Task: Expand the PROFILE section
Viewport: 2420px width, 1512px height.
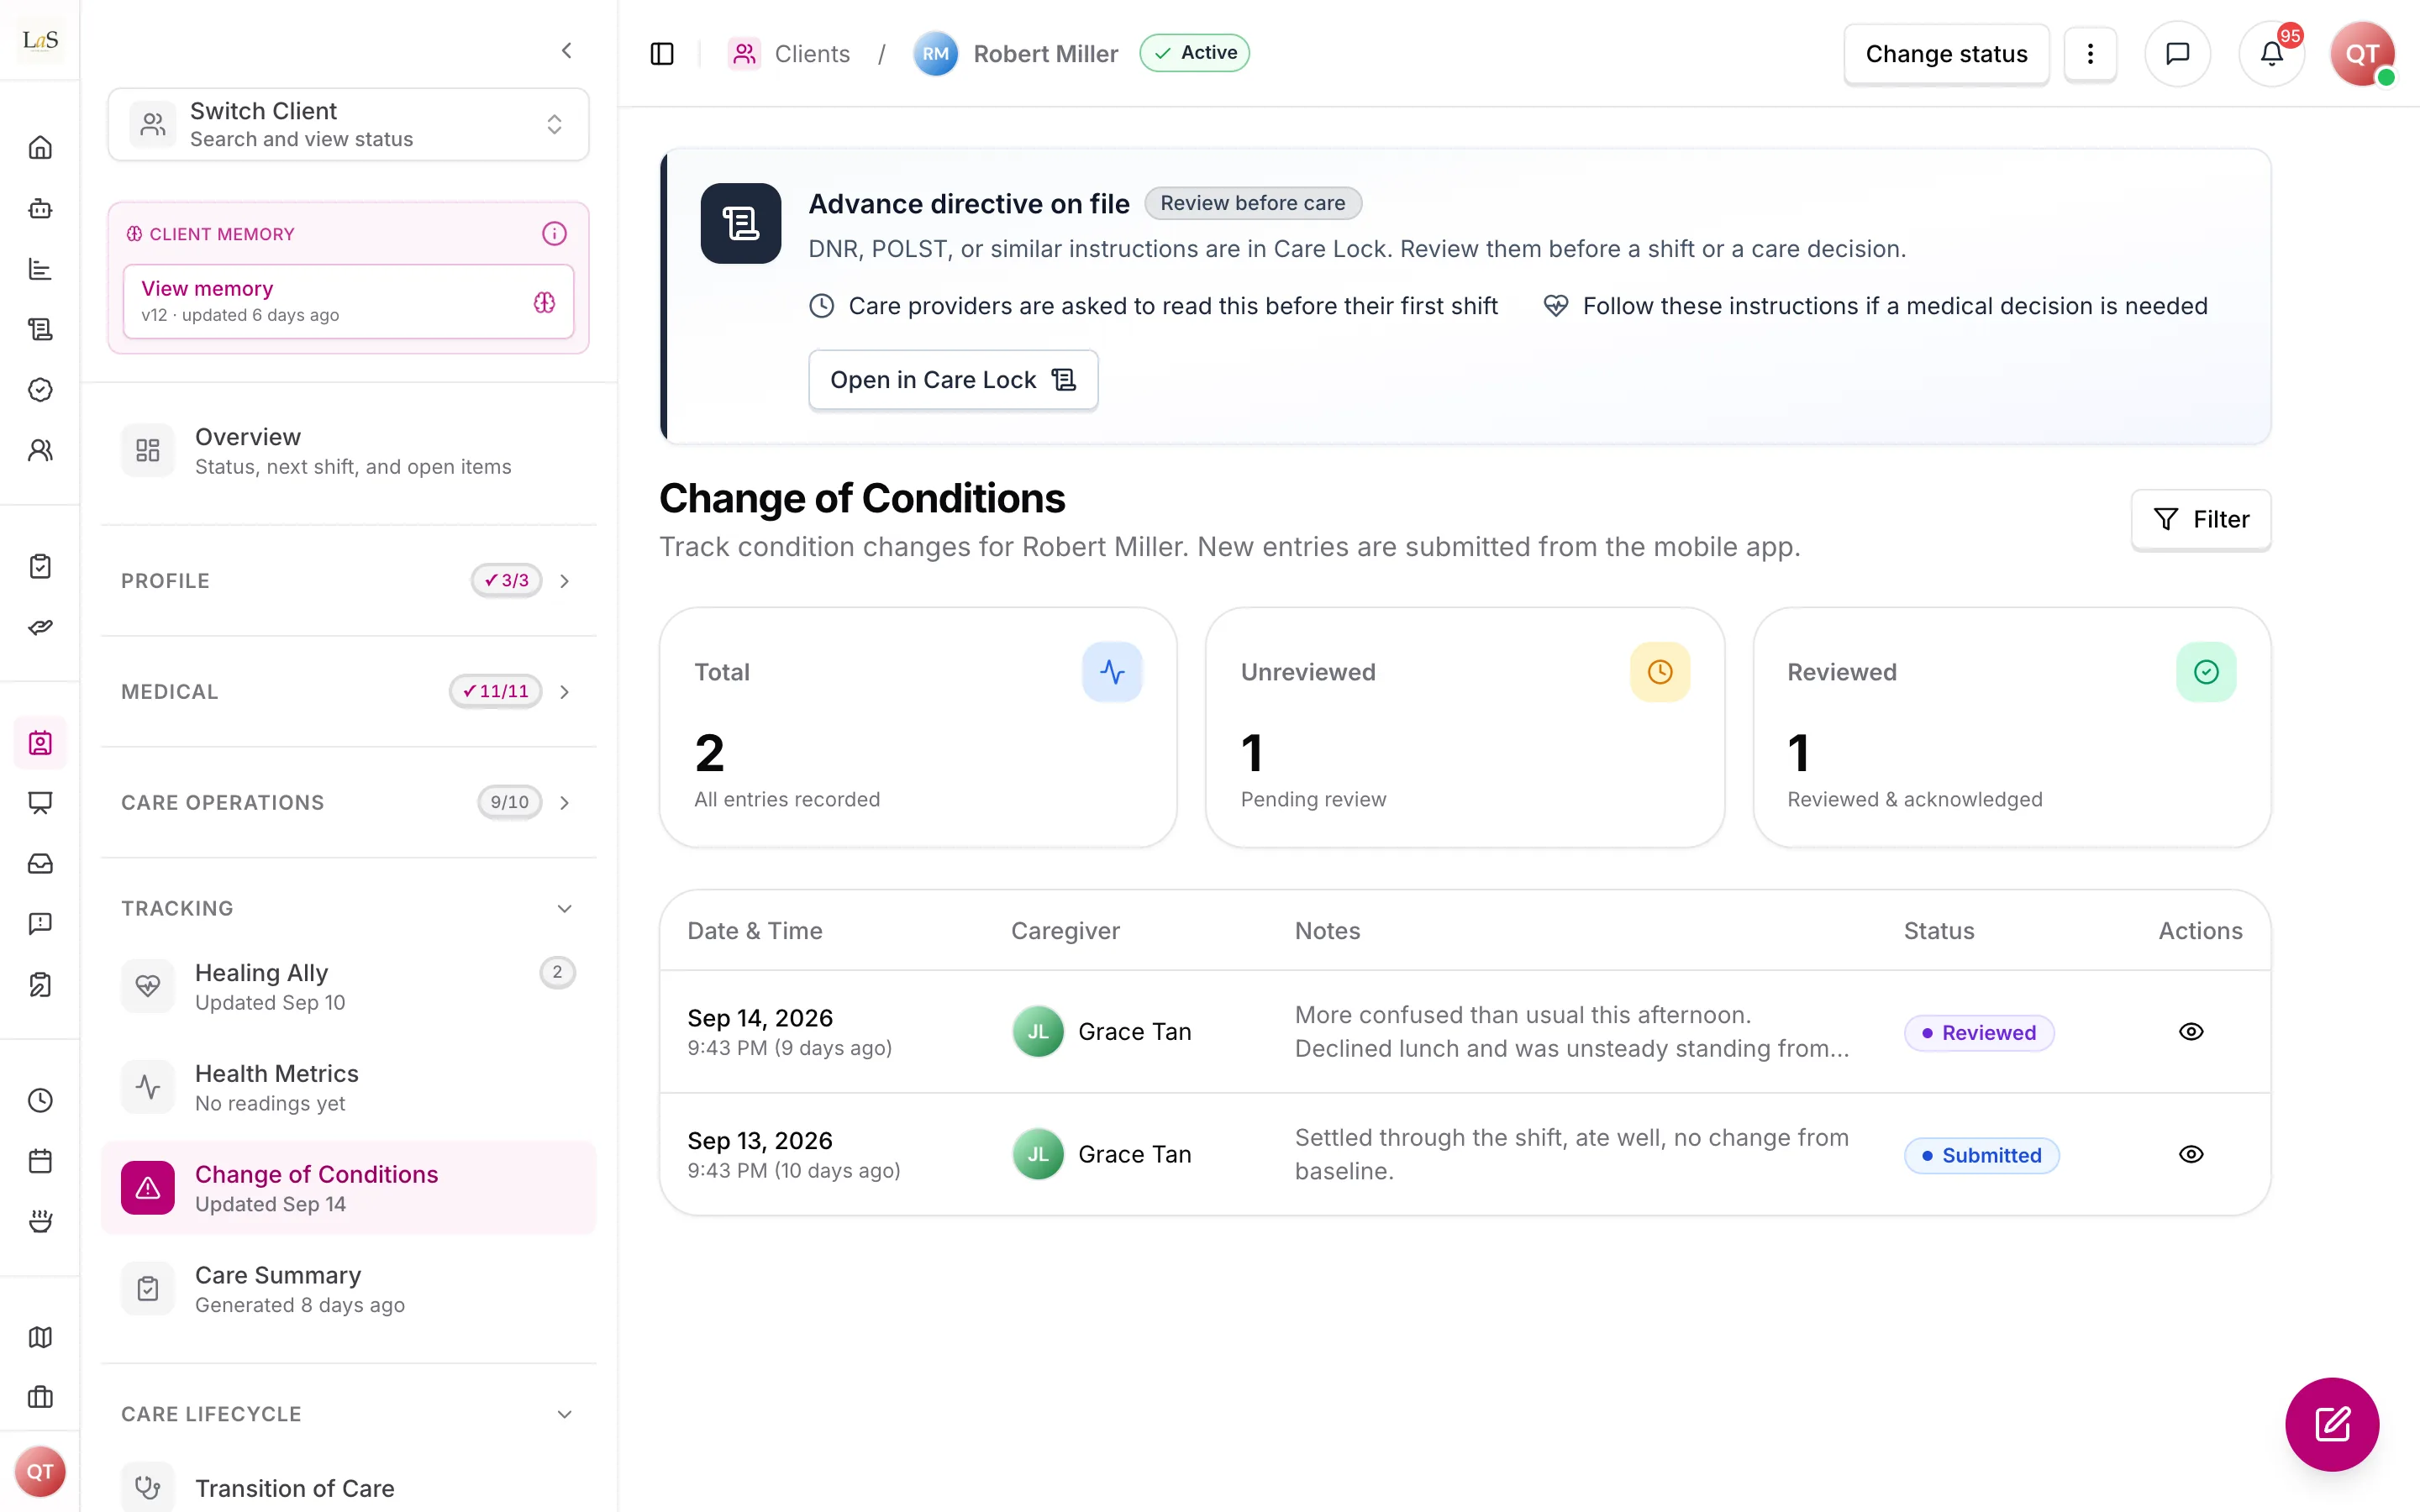Action: (348, 580)
